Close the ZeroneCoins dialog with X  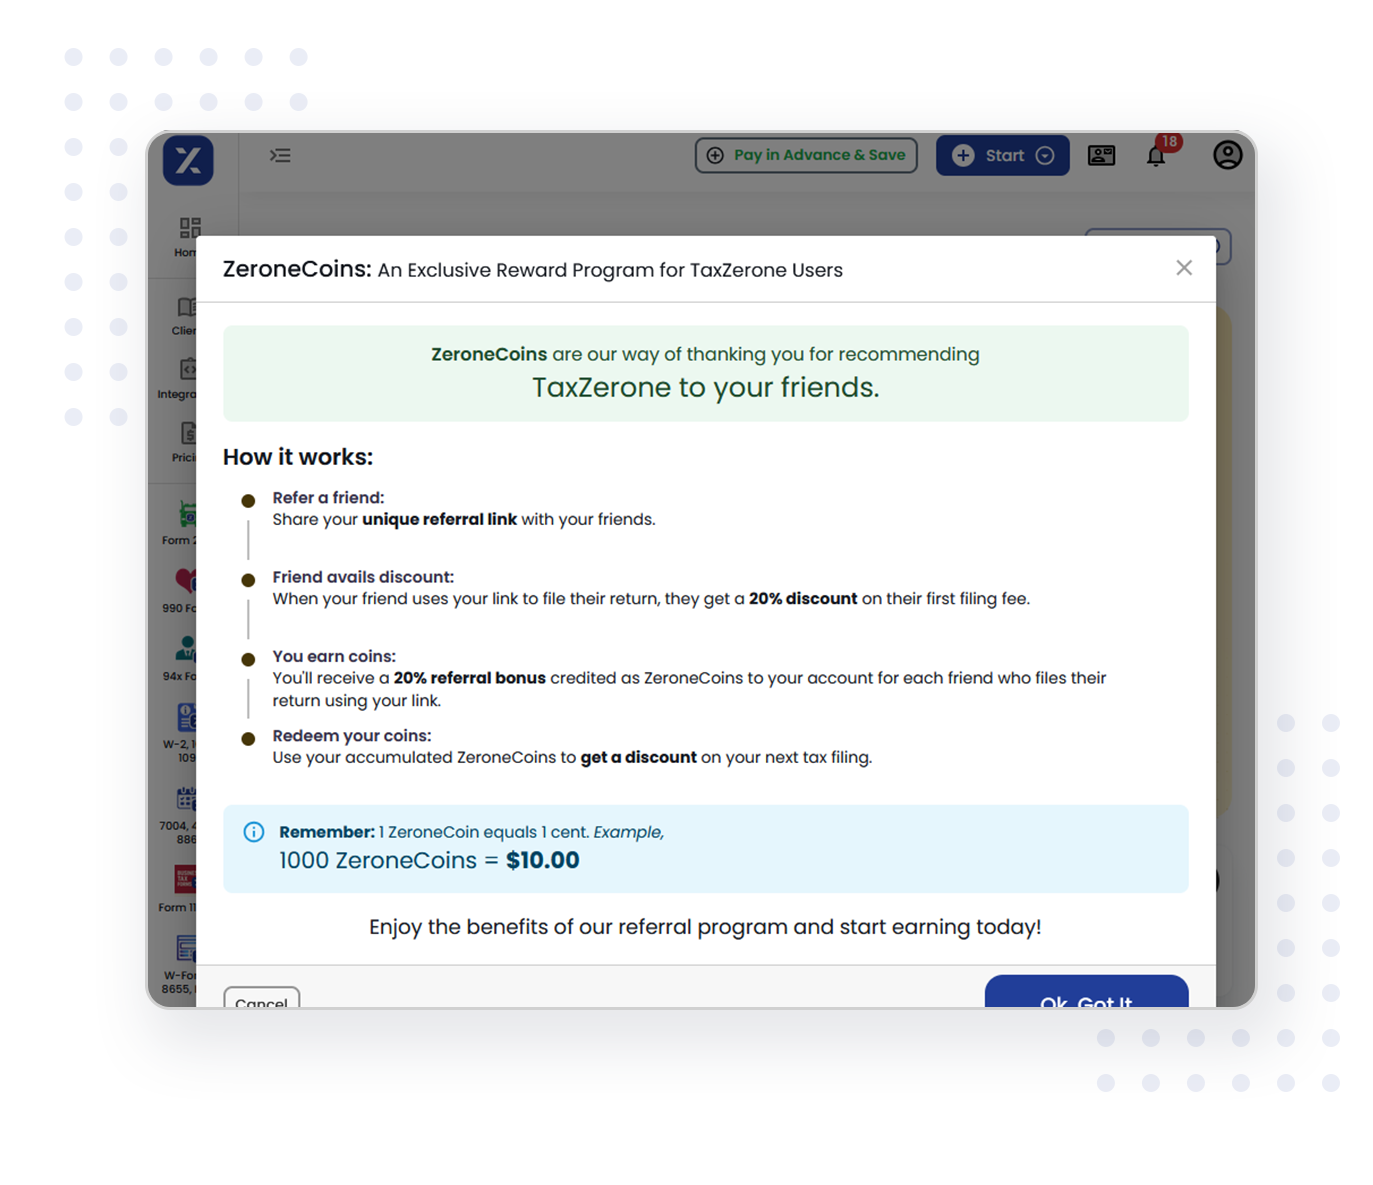tap(1184, 268)
